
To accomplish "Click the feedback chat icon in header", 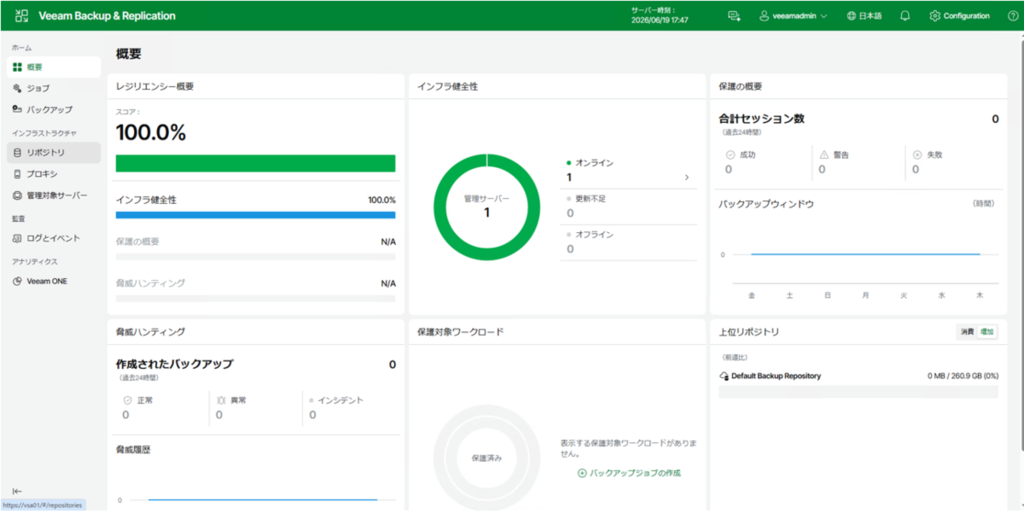I will click(734, 16).
